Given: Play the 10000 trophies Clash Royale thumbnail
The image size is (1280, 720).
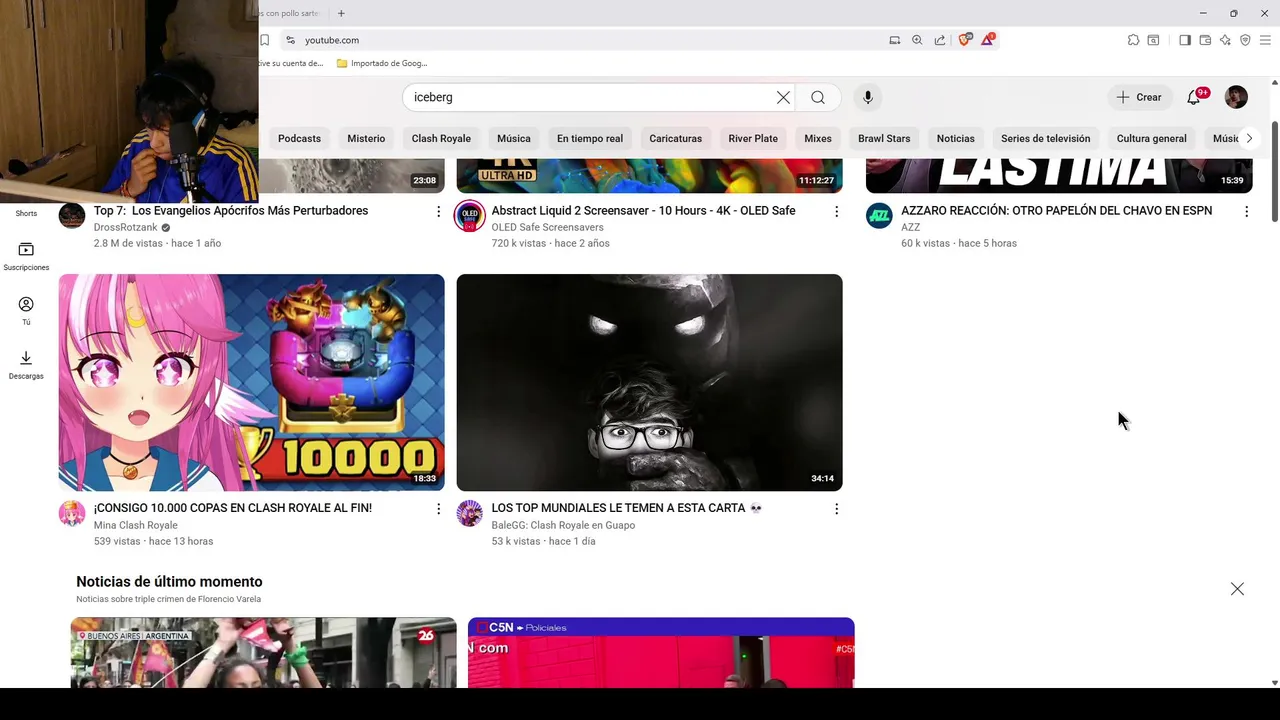Looking at the screenshot, I should (x=251, y=382).
